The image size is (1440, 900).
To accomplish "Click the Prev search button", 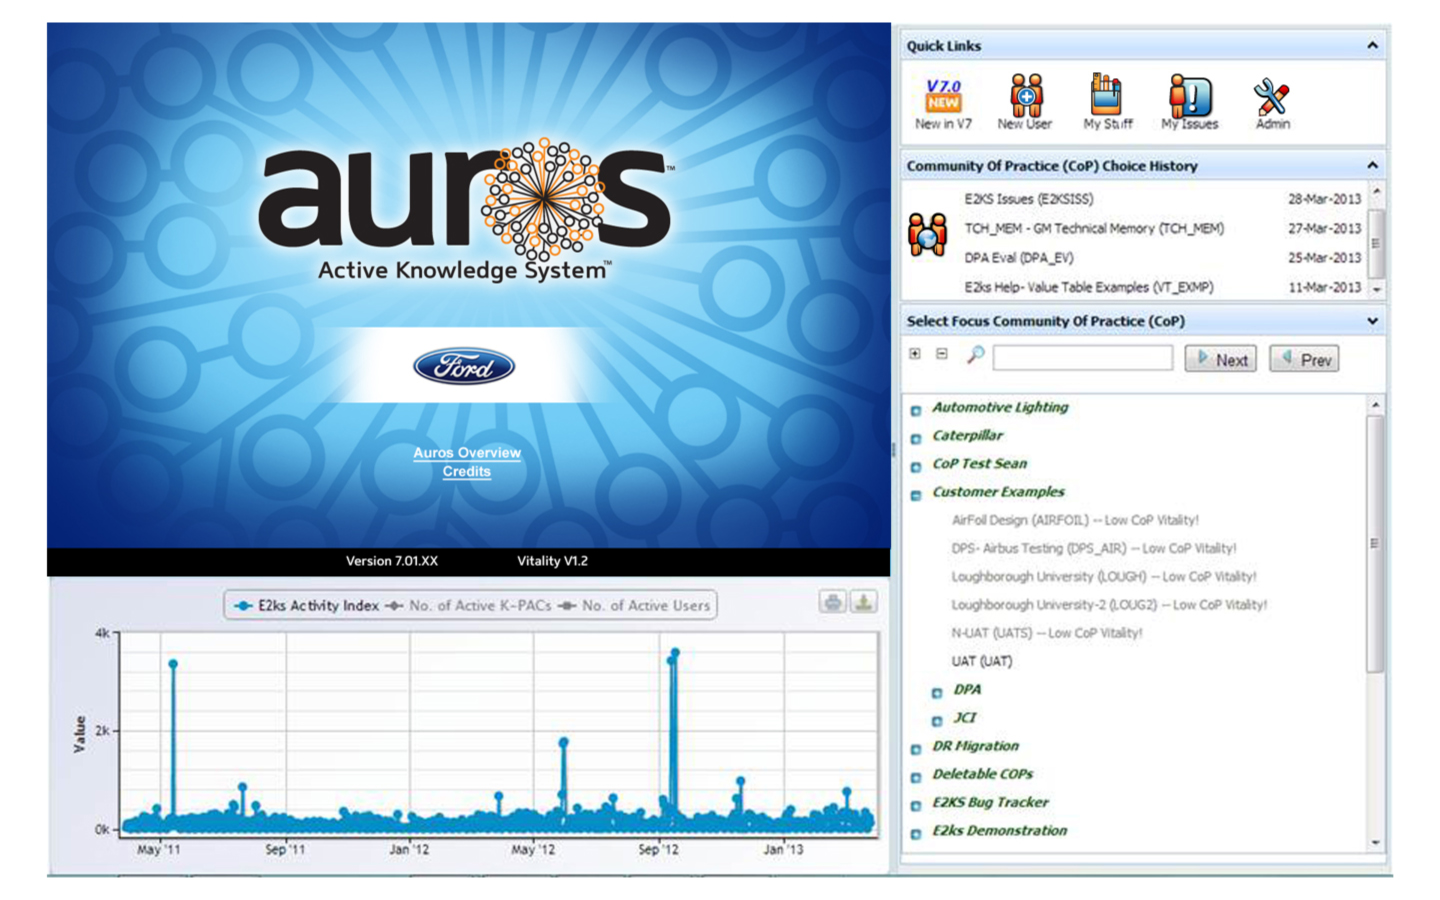I will tap(1304, 359).
